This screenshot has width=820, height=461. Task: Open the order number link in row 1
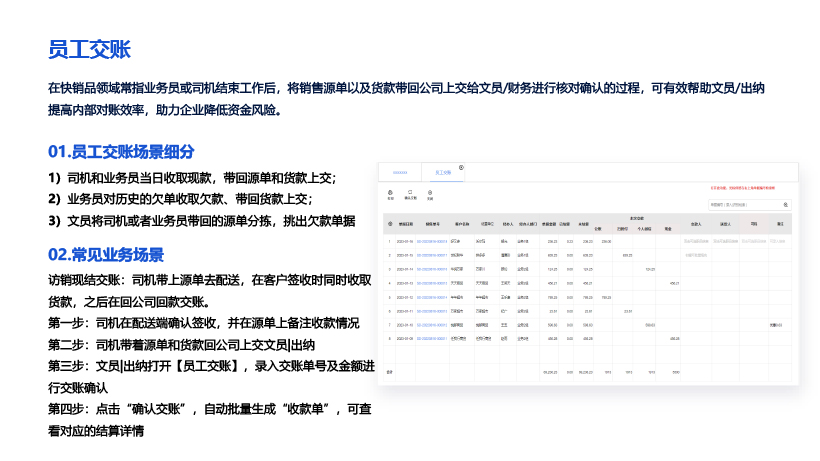pos(433,241)
